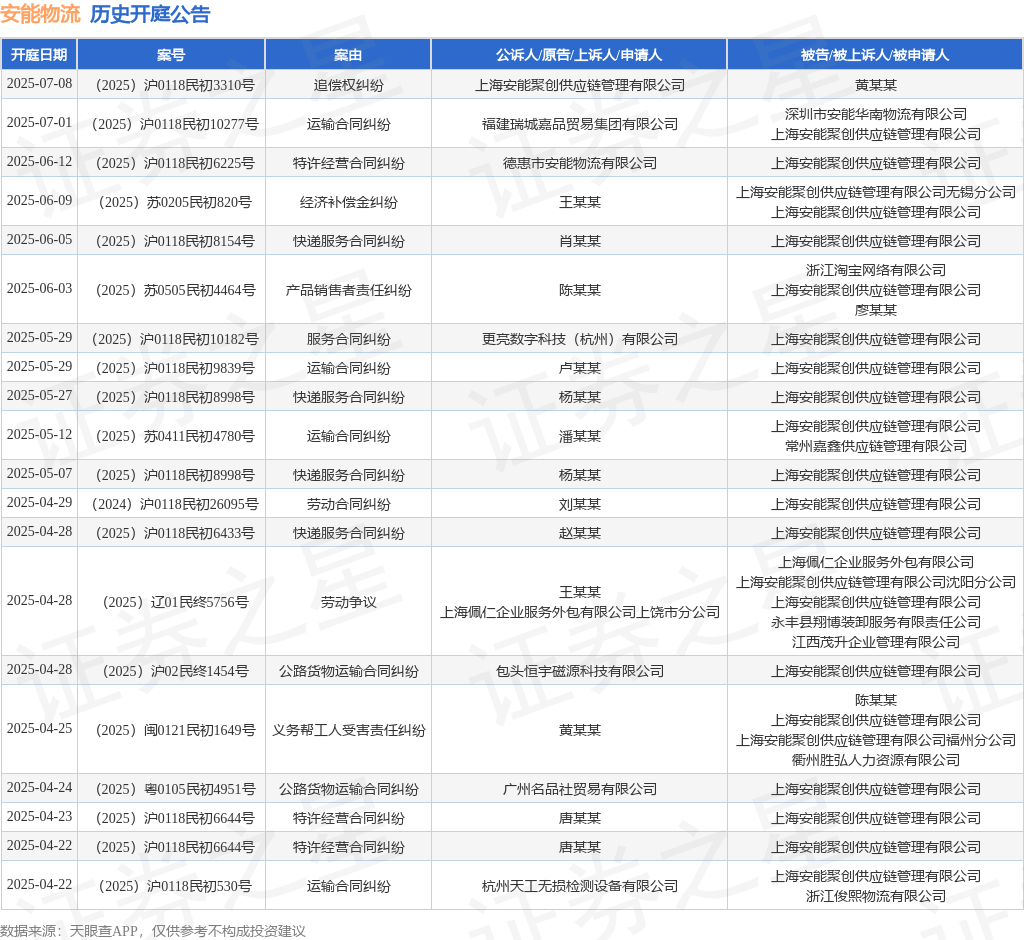Click defendant 衢州胜弘人力资源有限公司
Viewport: 1024px width, 940px height.
[x=876, y=760]
